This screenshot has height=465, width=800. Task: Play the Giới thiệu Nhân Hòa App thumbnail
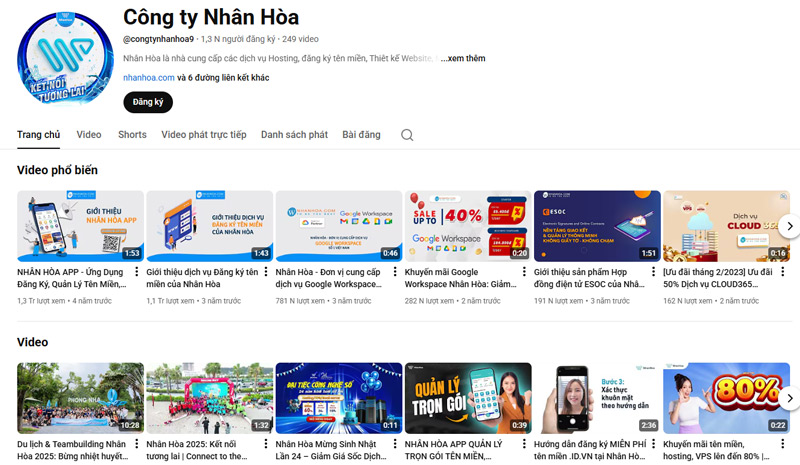click(80, 226)
